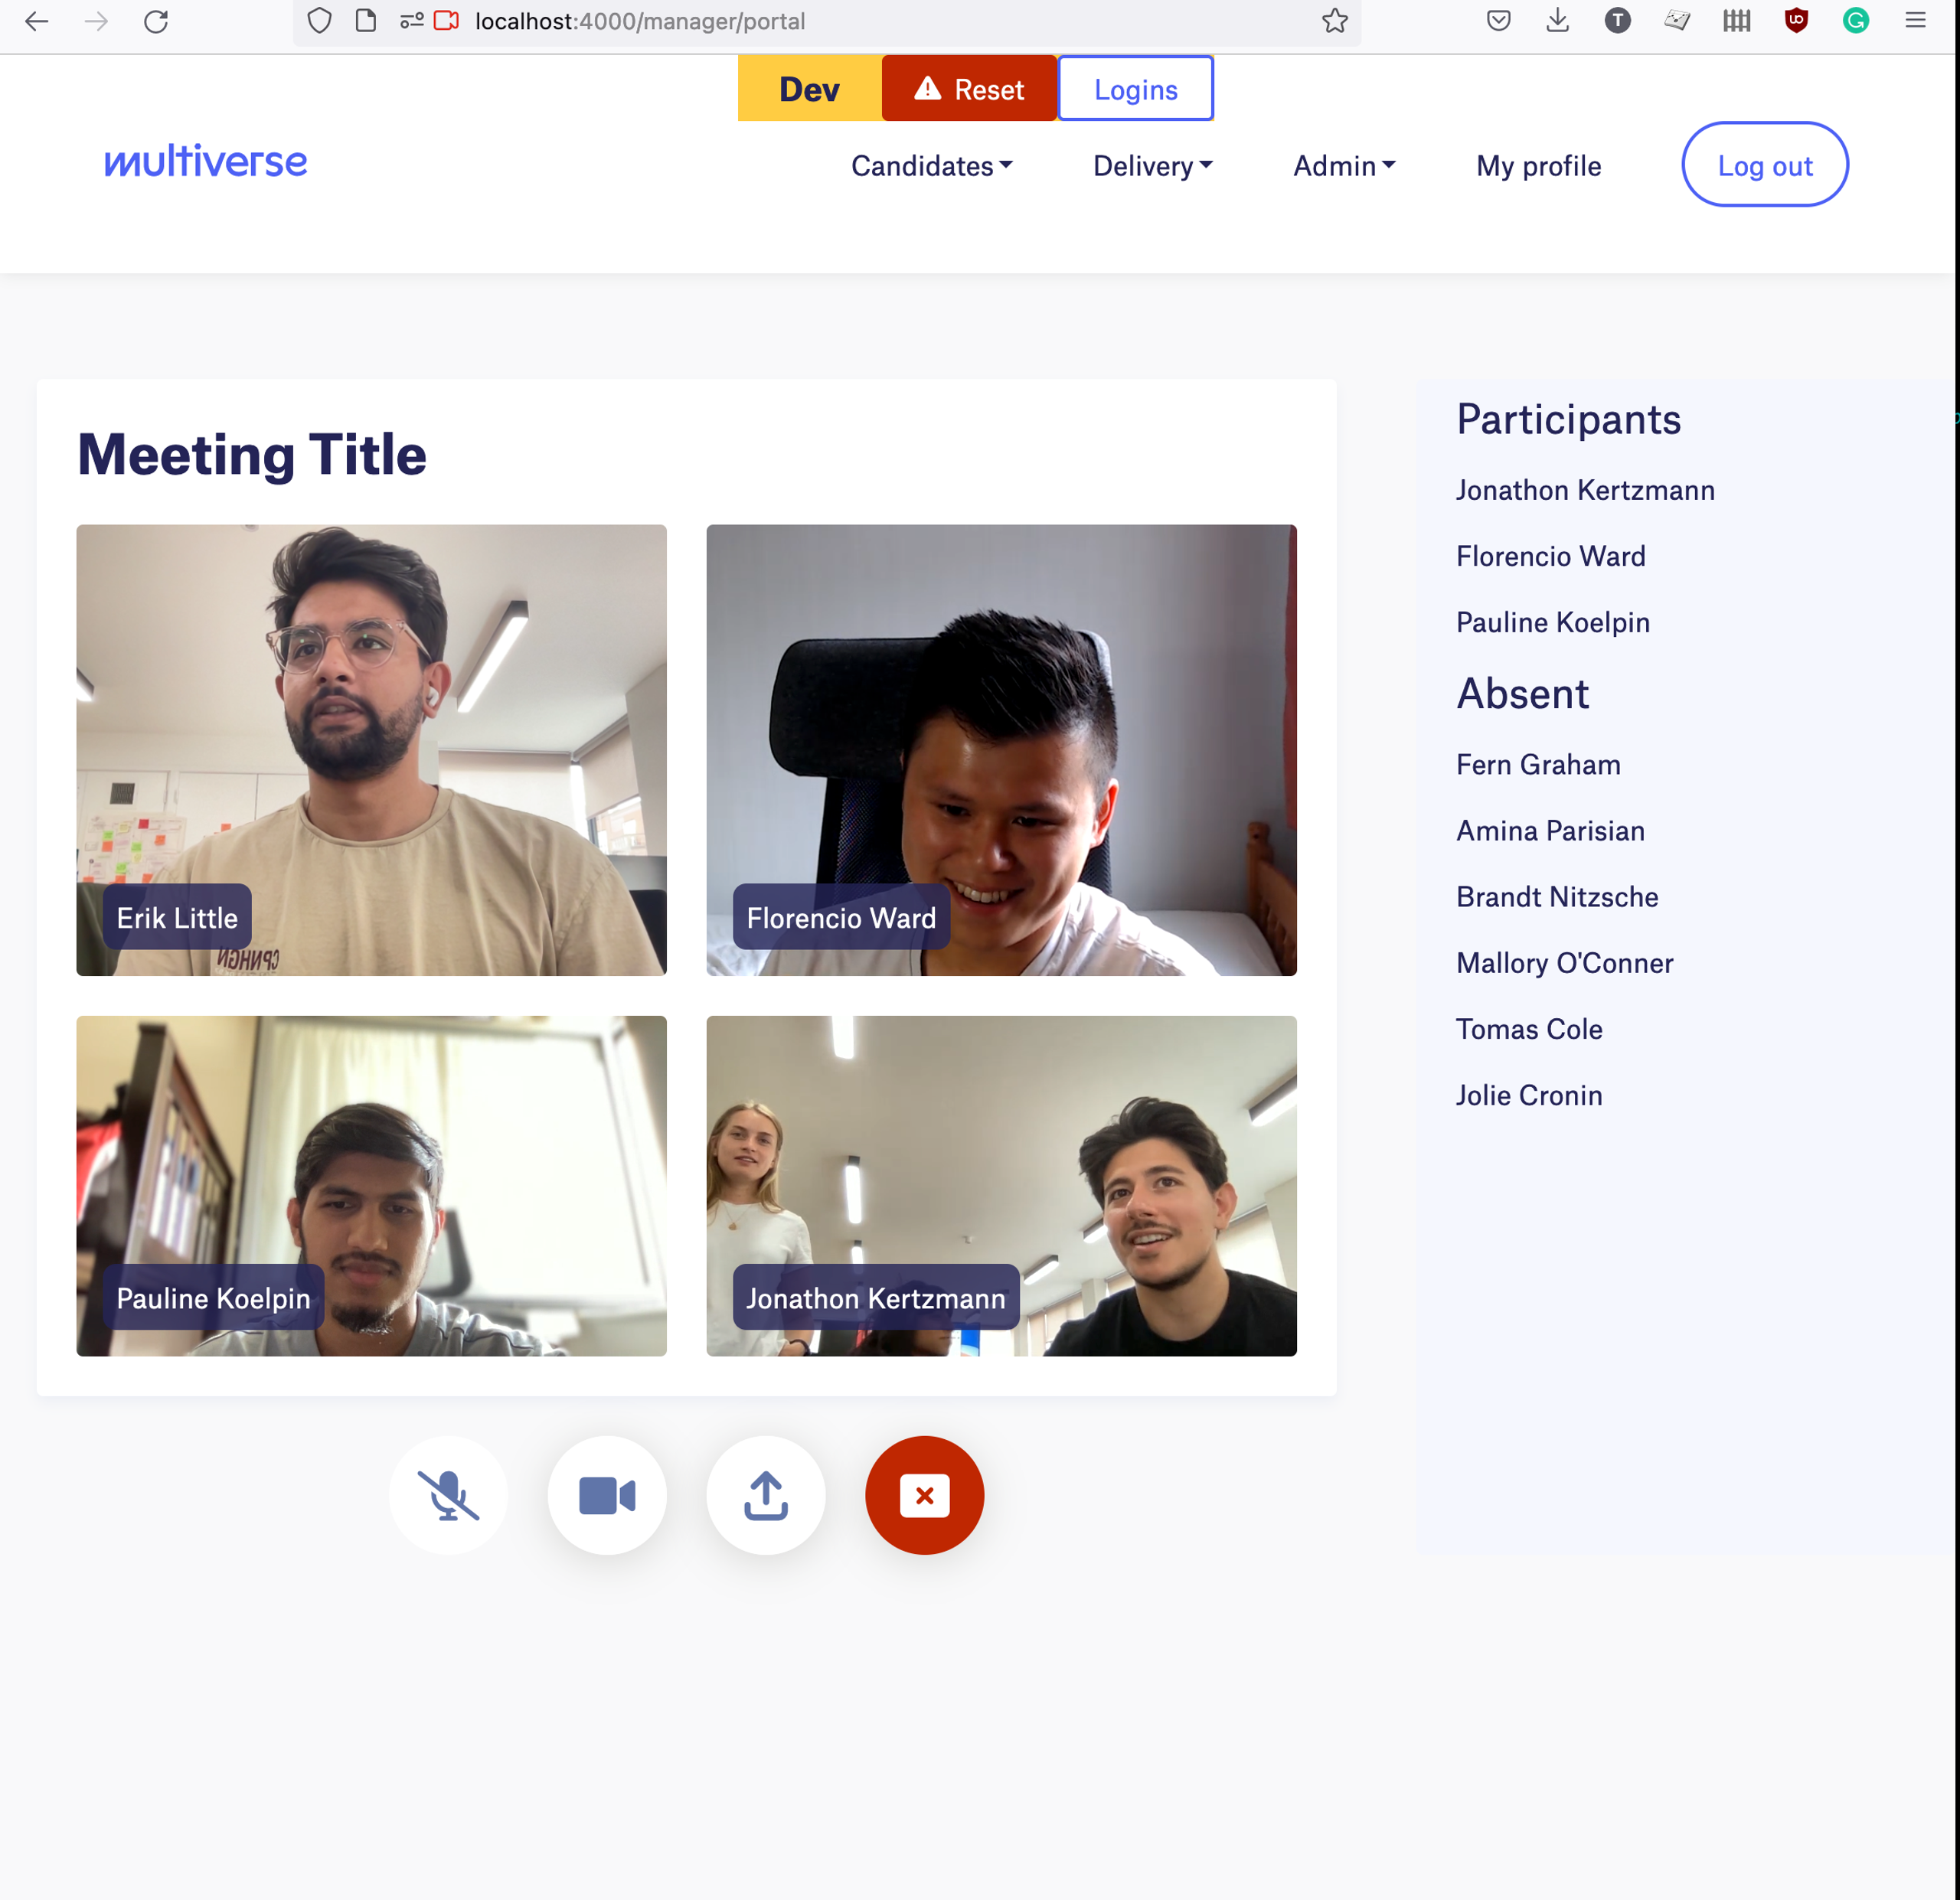Toggle the video camera button
1960x1900 pixels.
click(x=607, y=1495)
